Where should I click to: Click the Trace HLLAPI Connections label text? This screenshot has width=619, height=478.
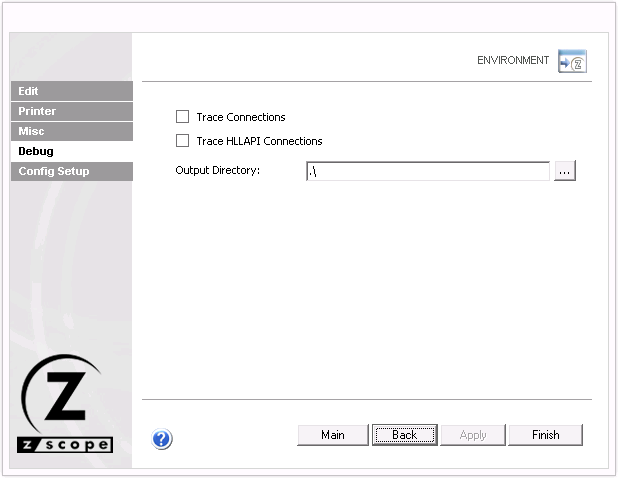click(x=259, y=141)
